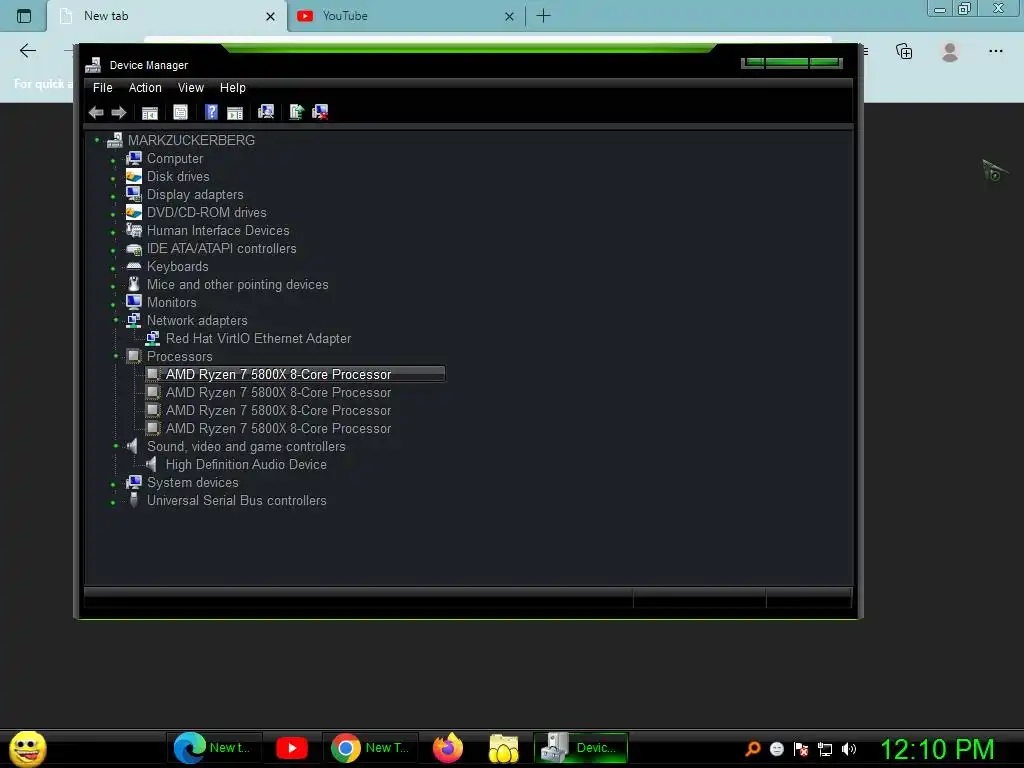Expand the Display adapters category
The width and height of the screenshot is (1024, 768).
114,196
